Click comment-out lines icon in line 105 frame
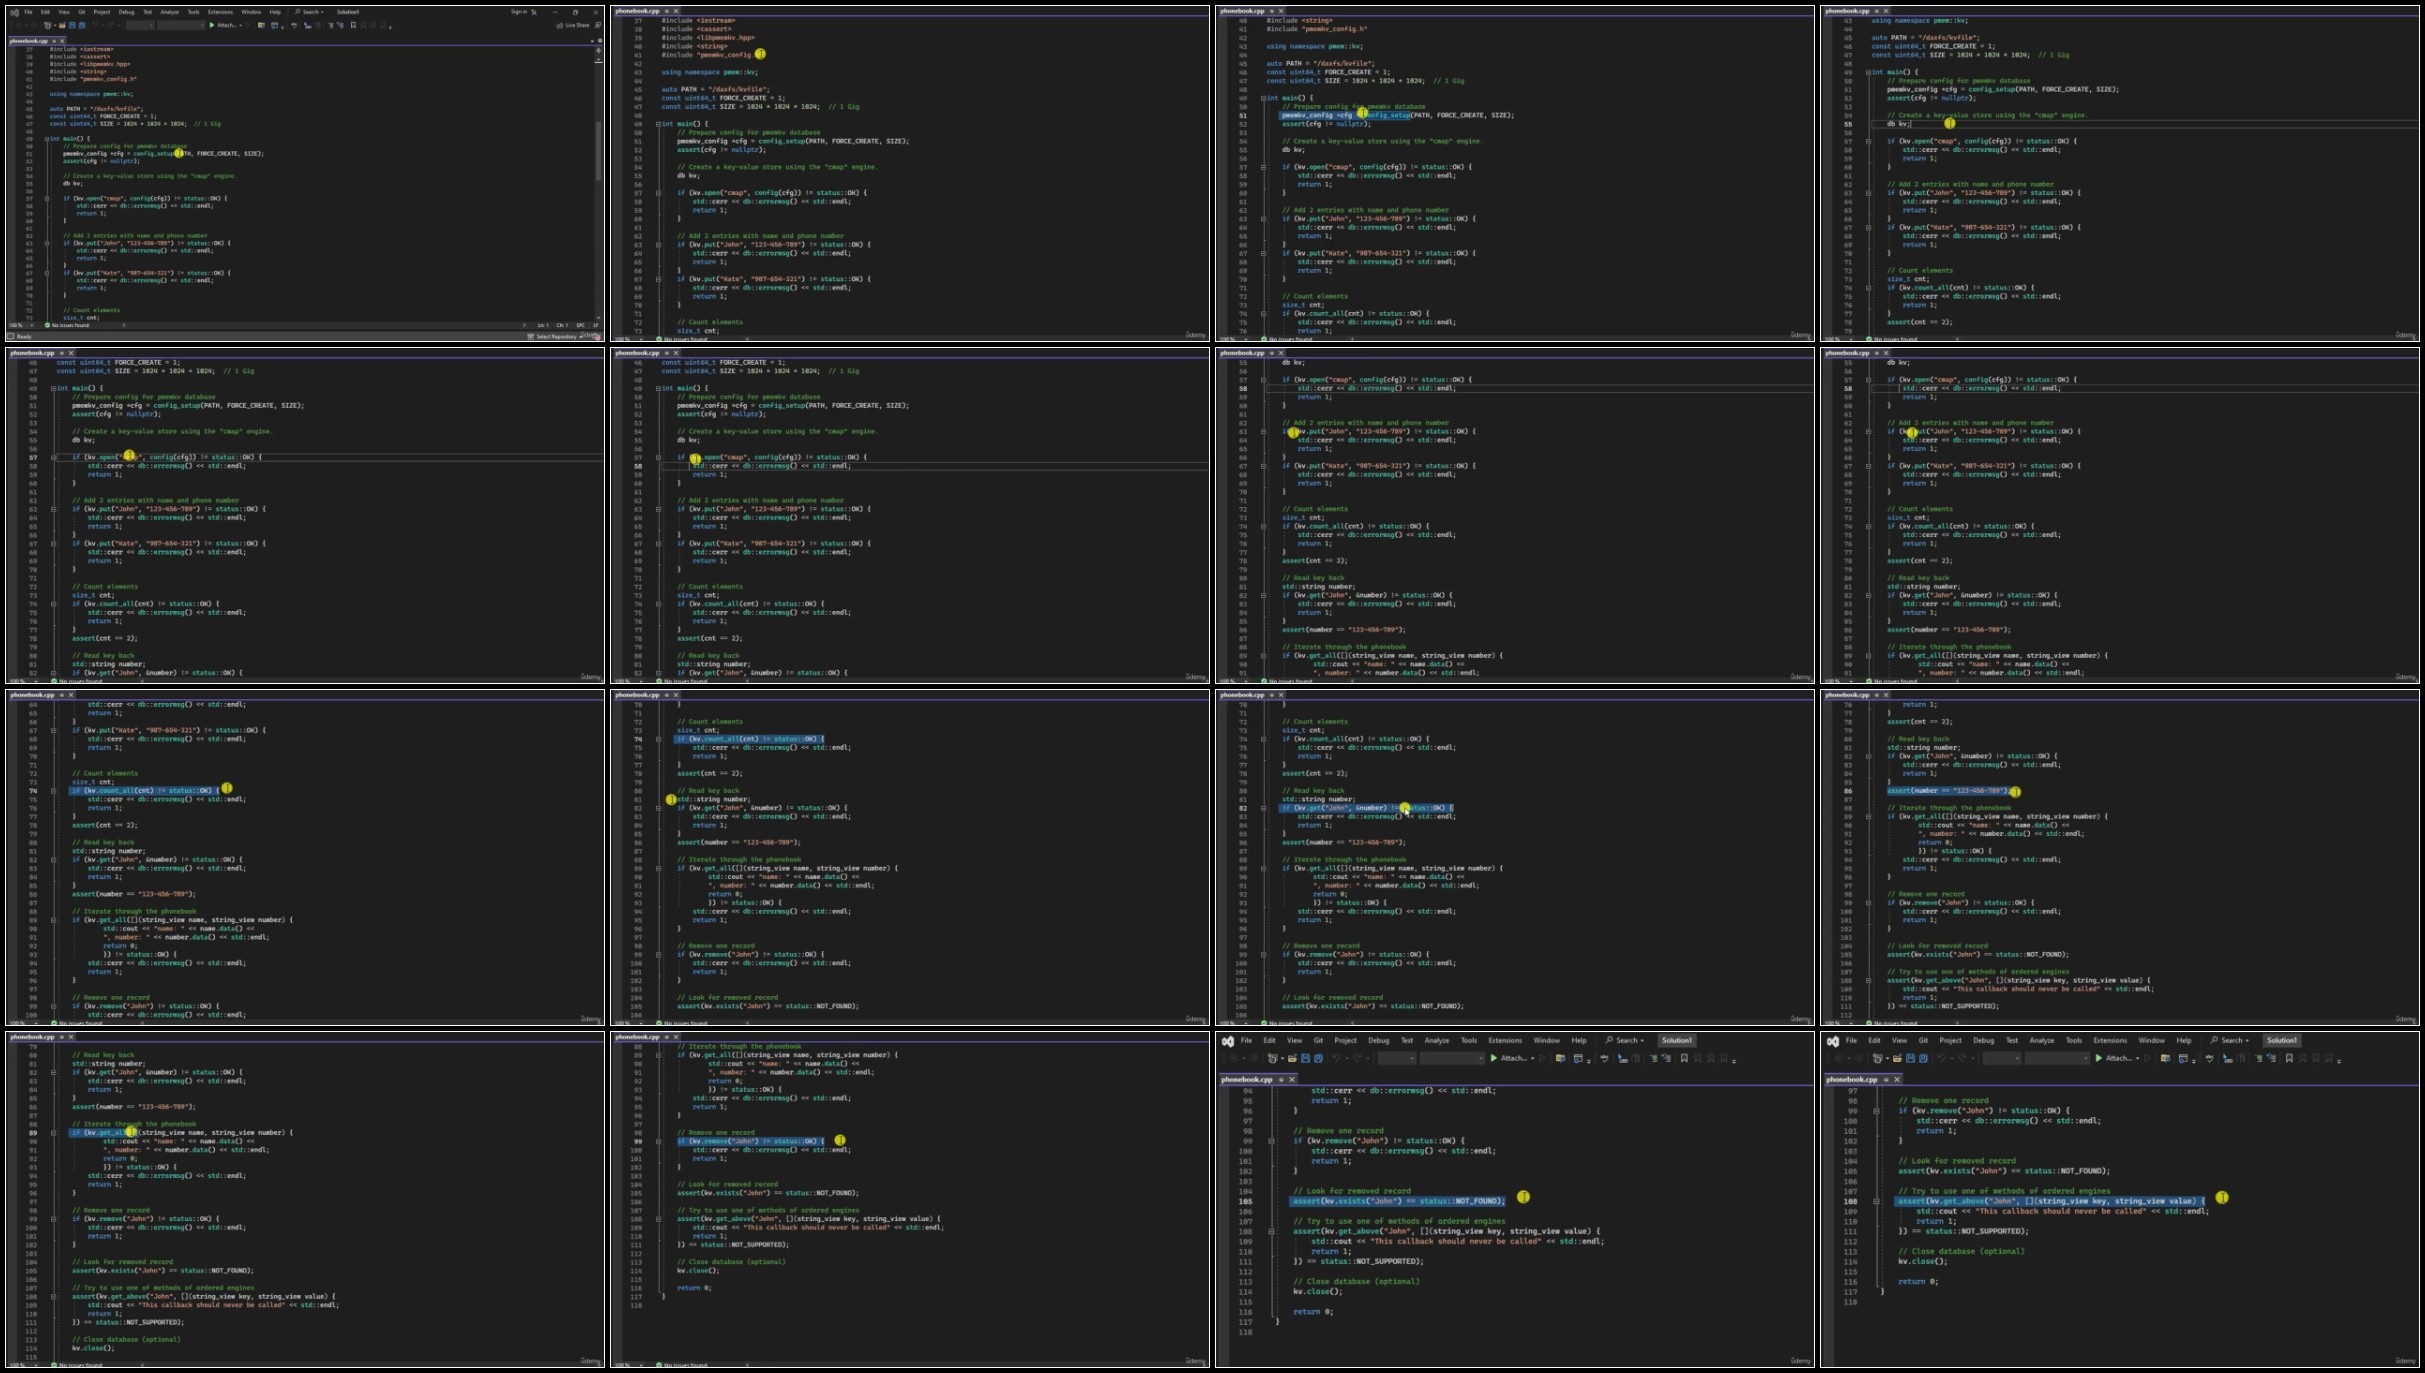The width and height of the screenshot is (2425, 1373). [x=1654, y=1058]
